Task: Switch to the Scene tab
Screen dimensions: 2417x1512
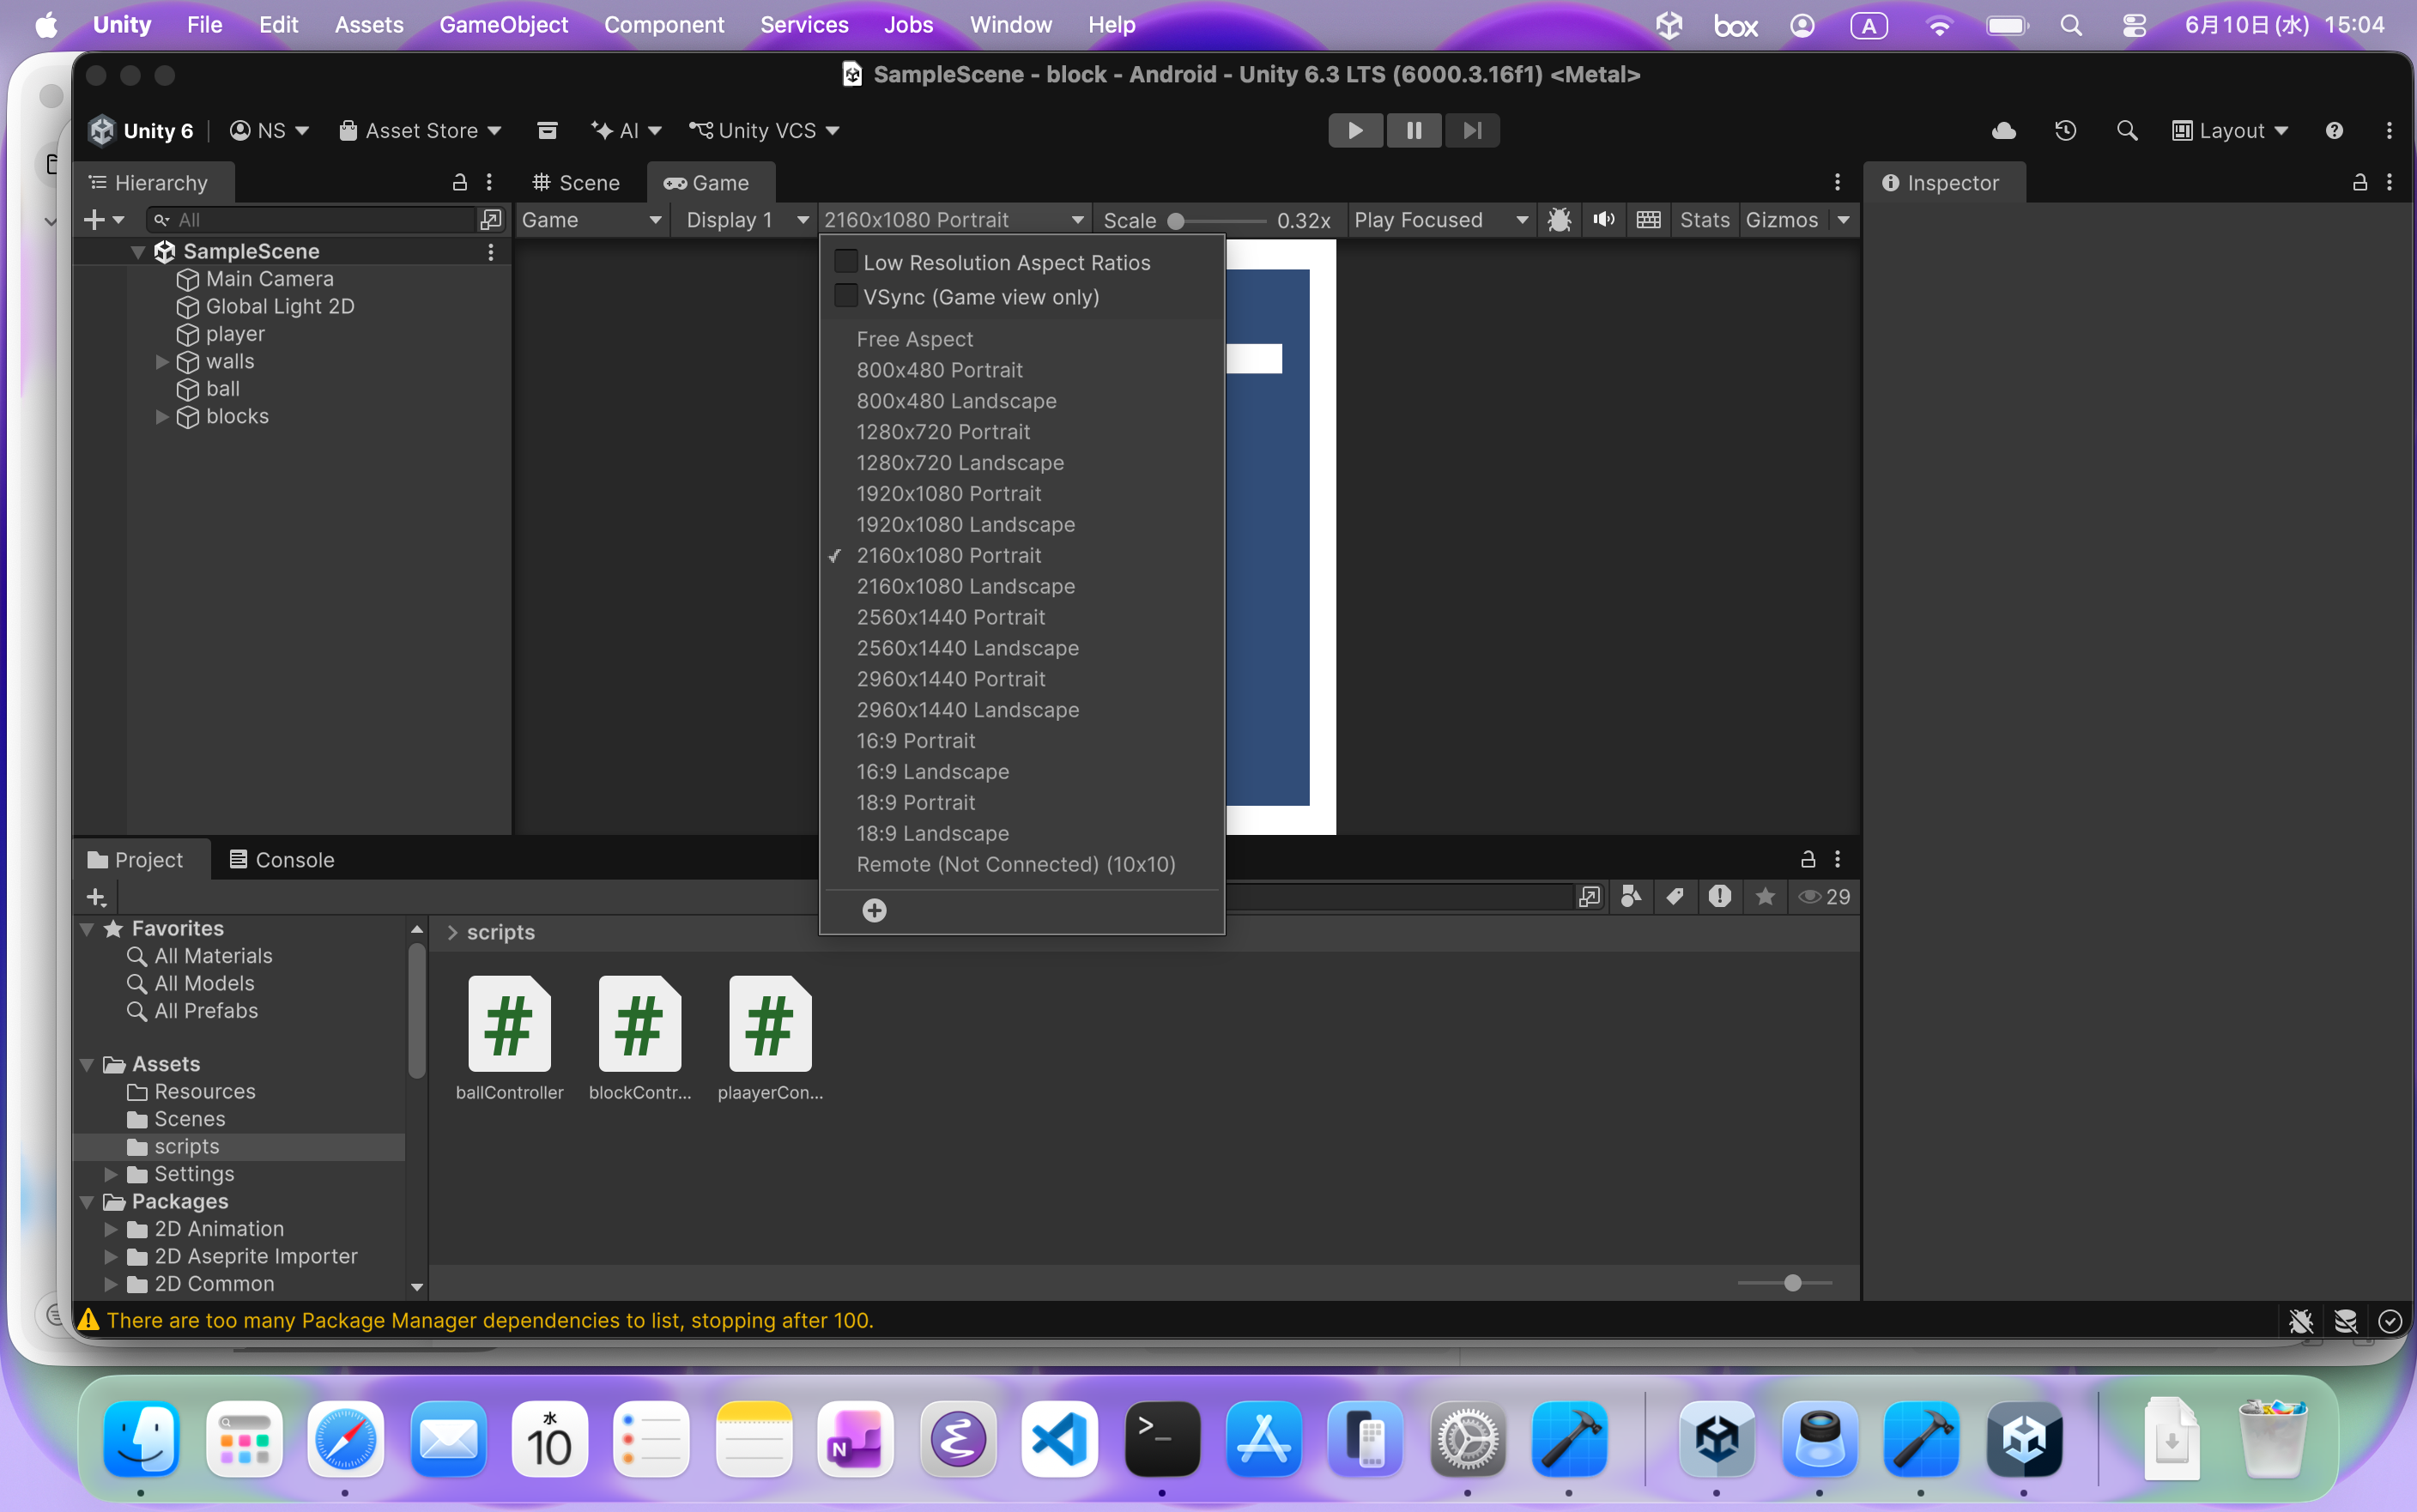Action: pos(577,183)
